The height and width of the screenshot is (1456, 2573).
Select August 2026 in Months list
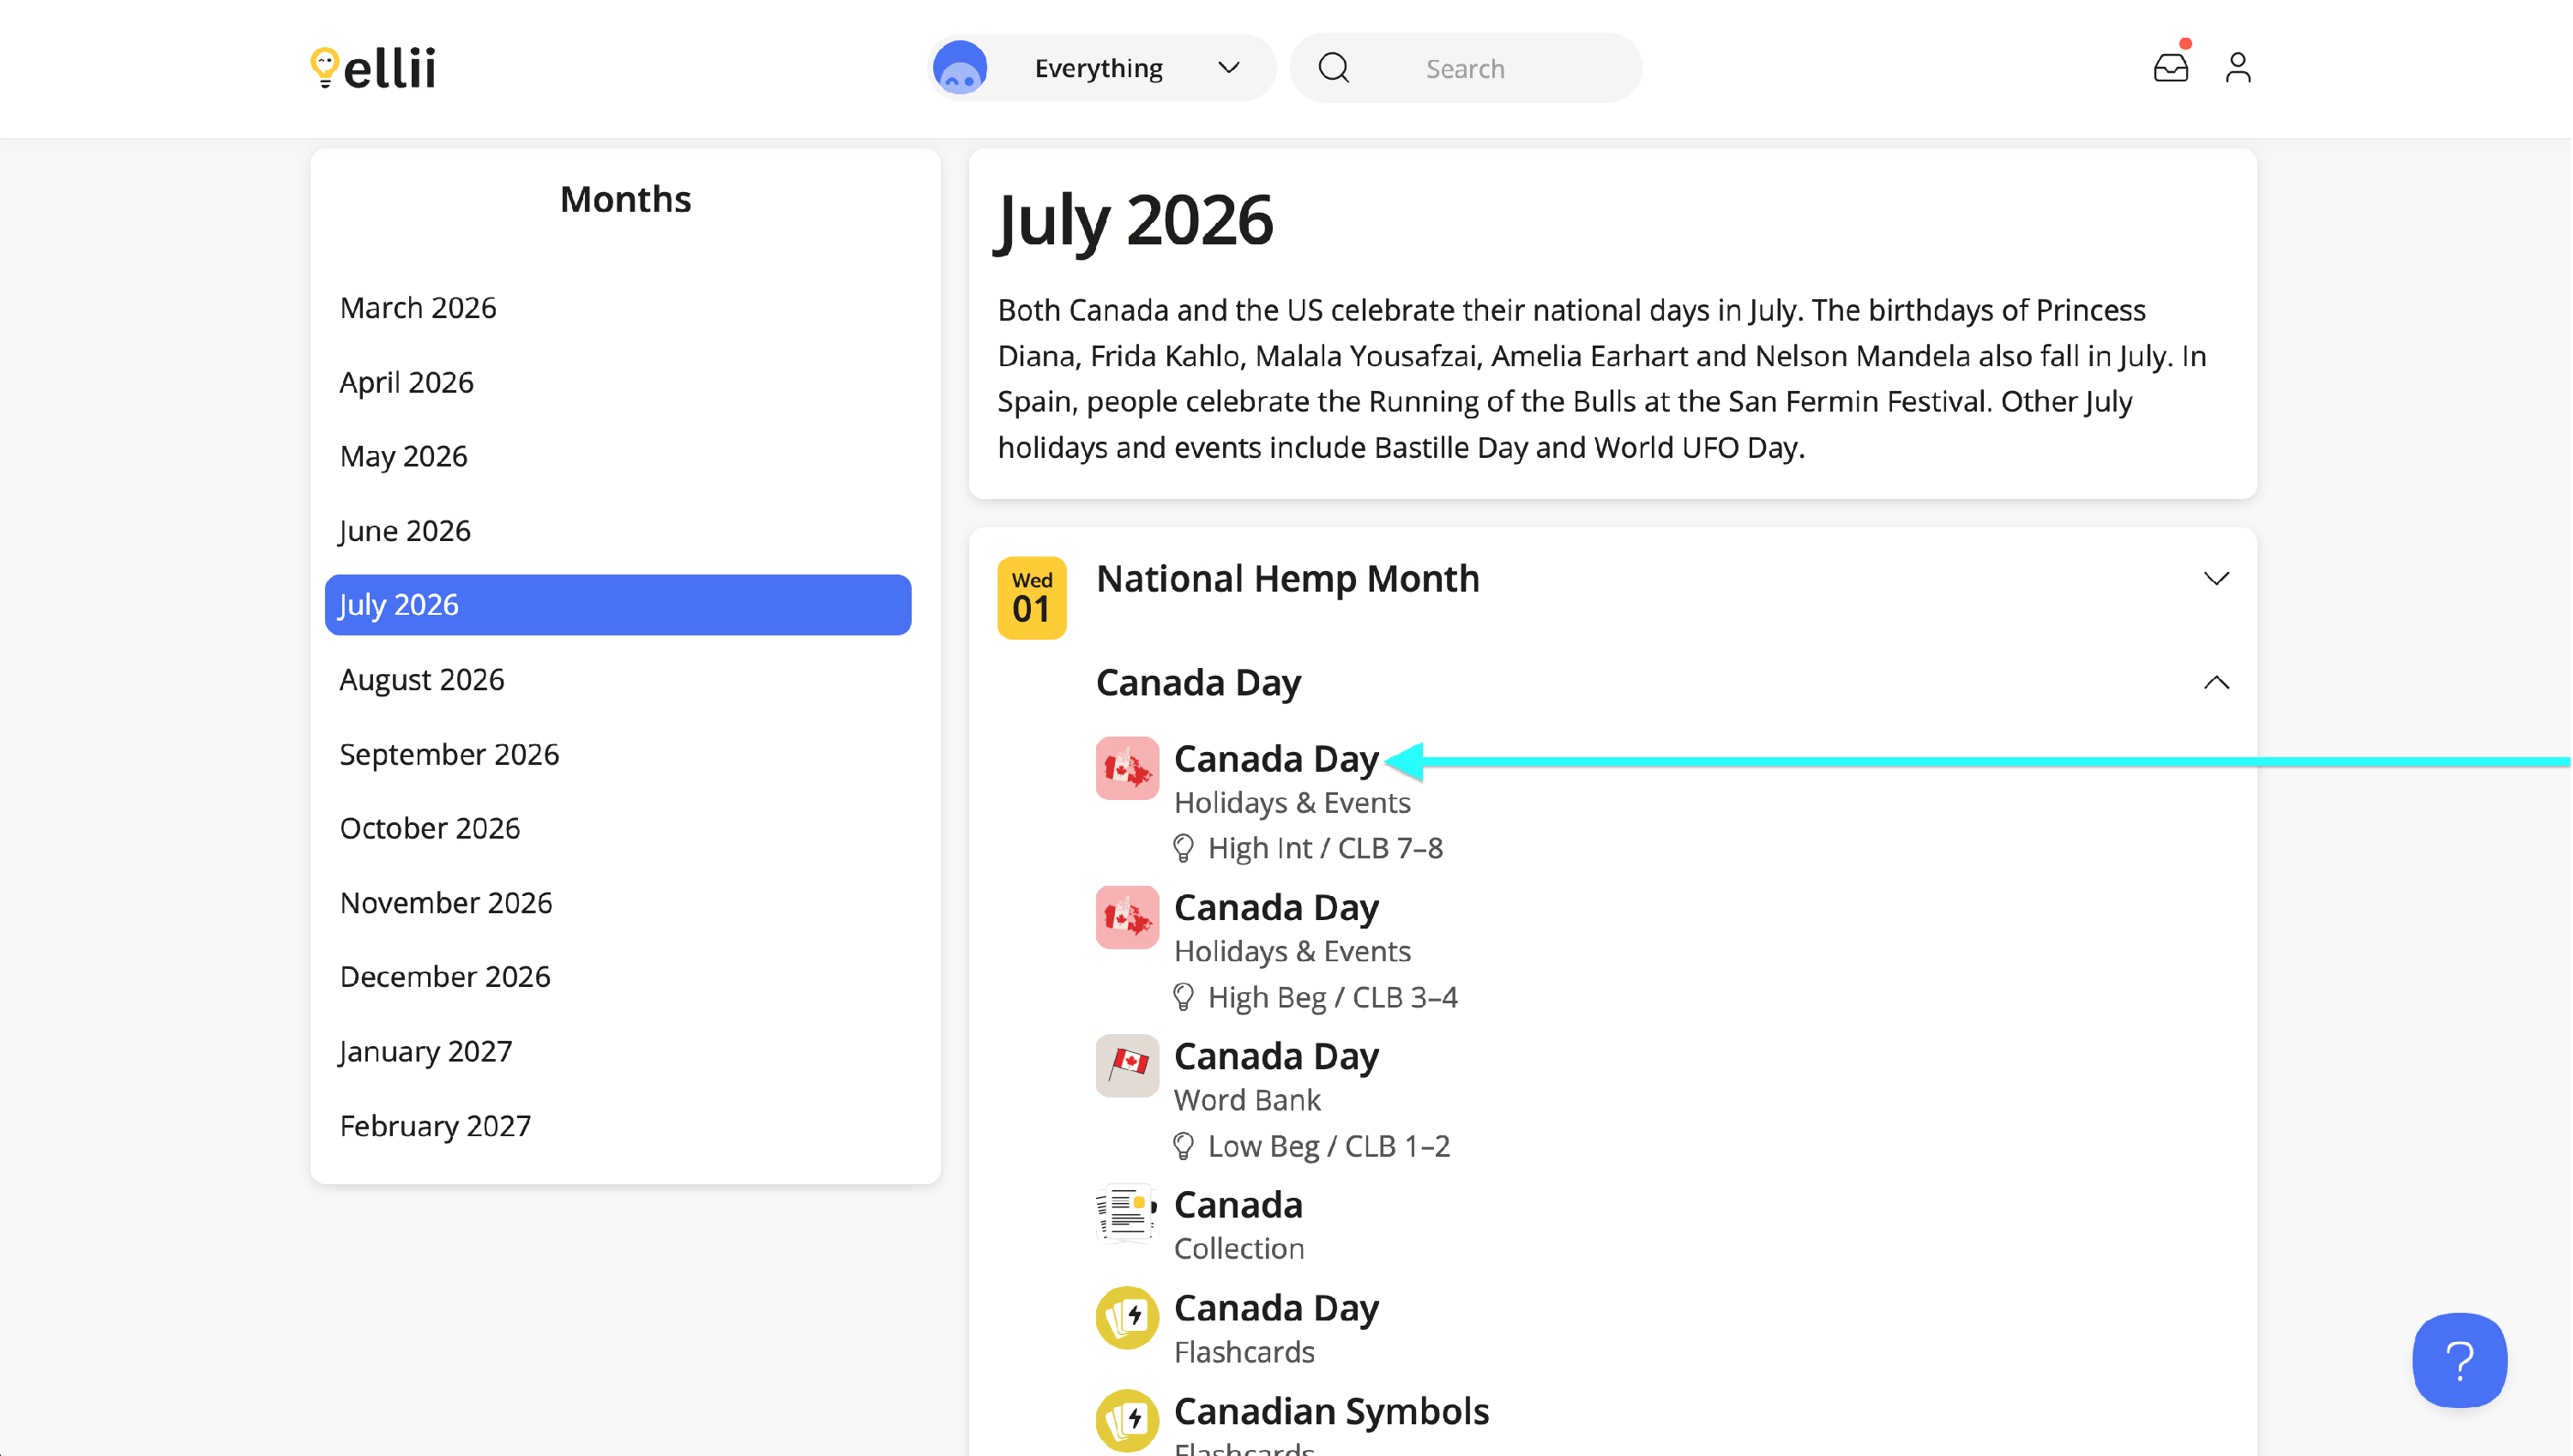(x=422, y=680)
